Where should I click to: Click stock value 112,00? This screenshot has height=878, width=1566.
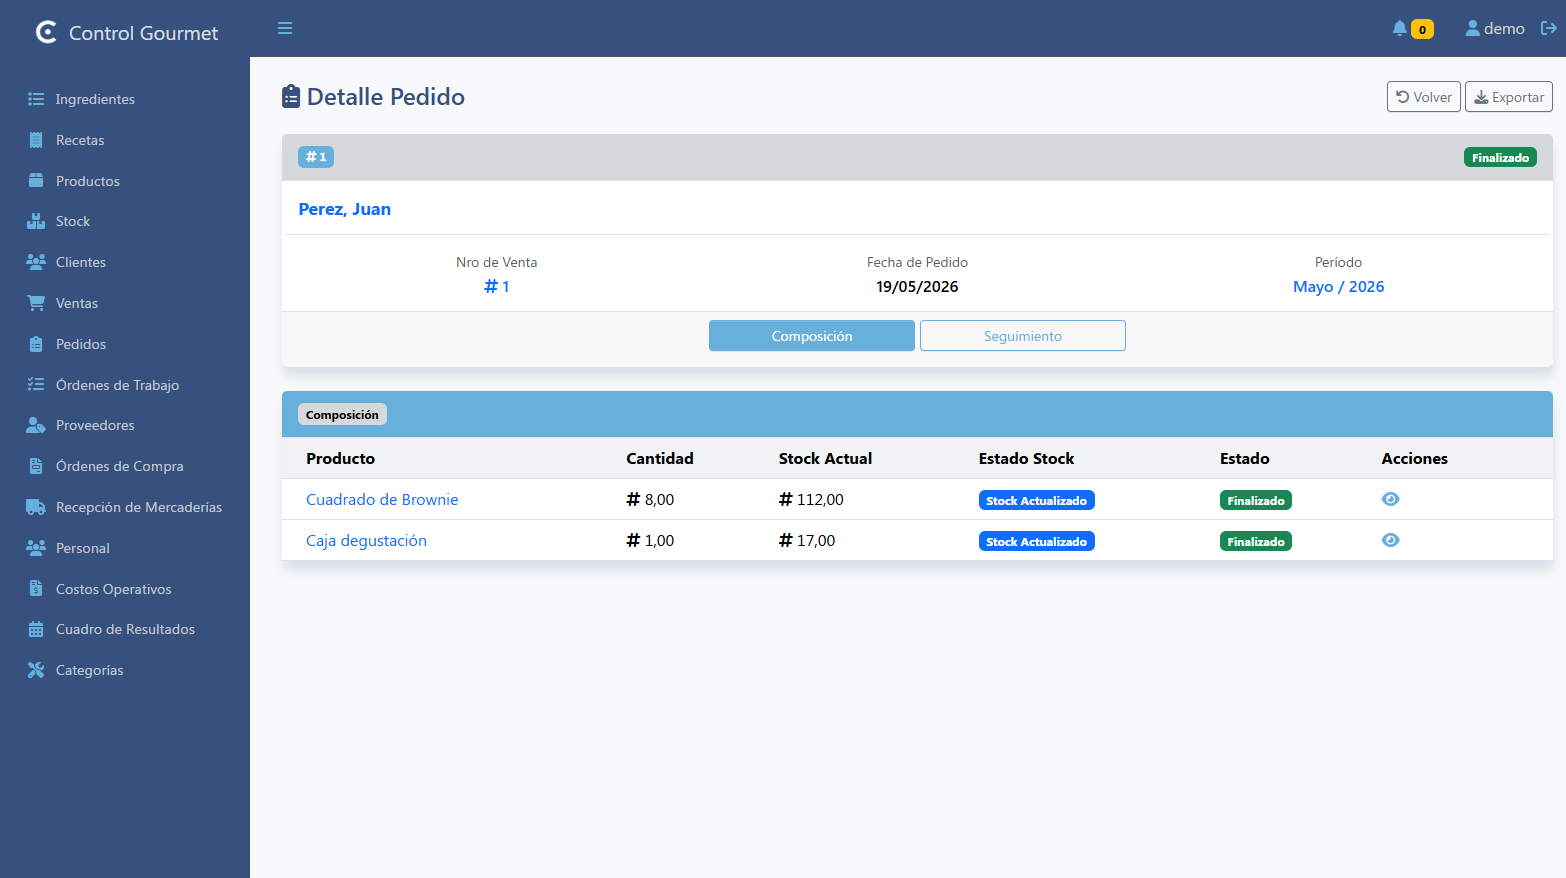point(811,500)
